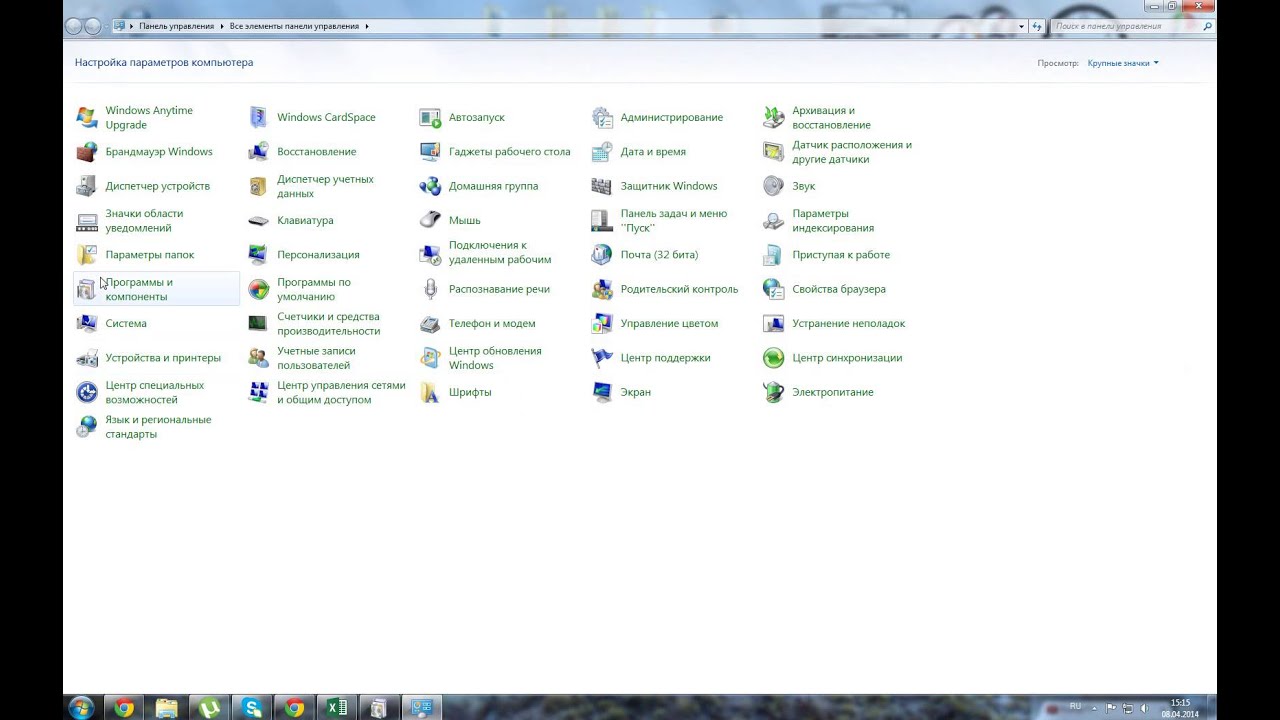This screenshot has width=1280, height=720.
Task: Click the Домашняя группа link
Action: (x=493, y=186)
